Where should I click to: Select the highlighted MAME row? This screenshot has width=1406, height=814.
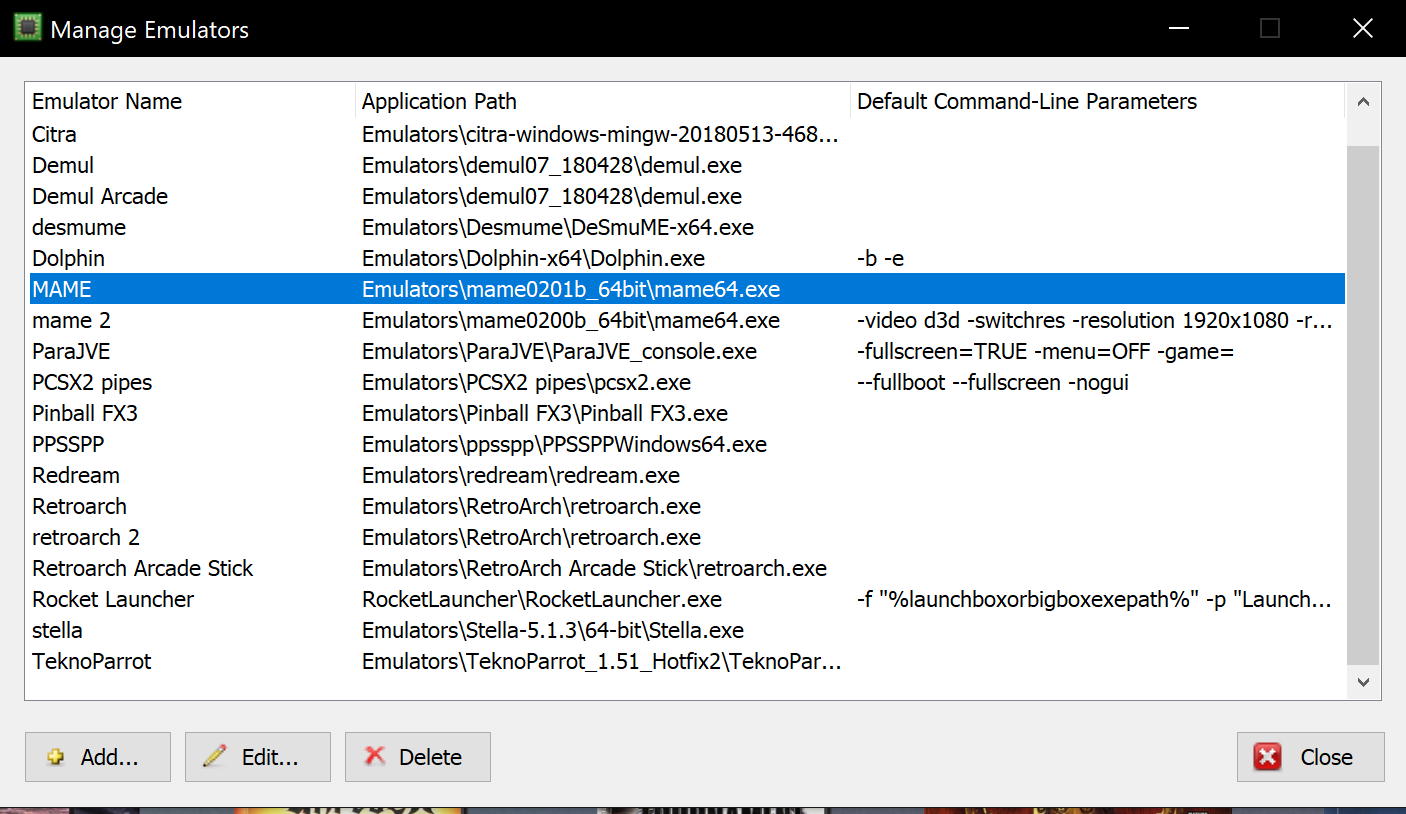pos(687,289)
